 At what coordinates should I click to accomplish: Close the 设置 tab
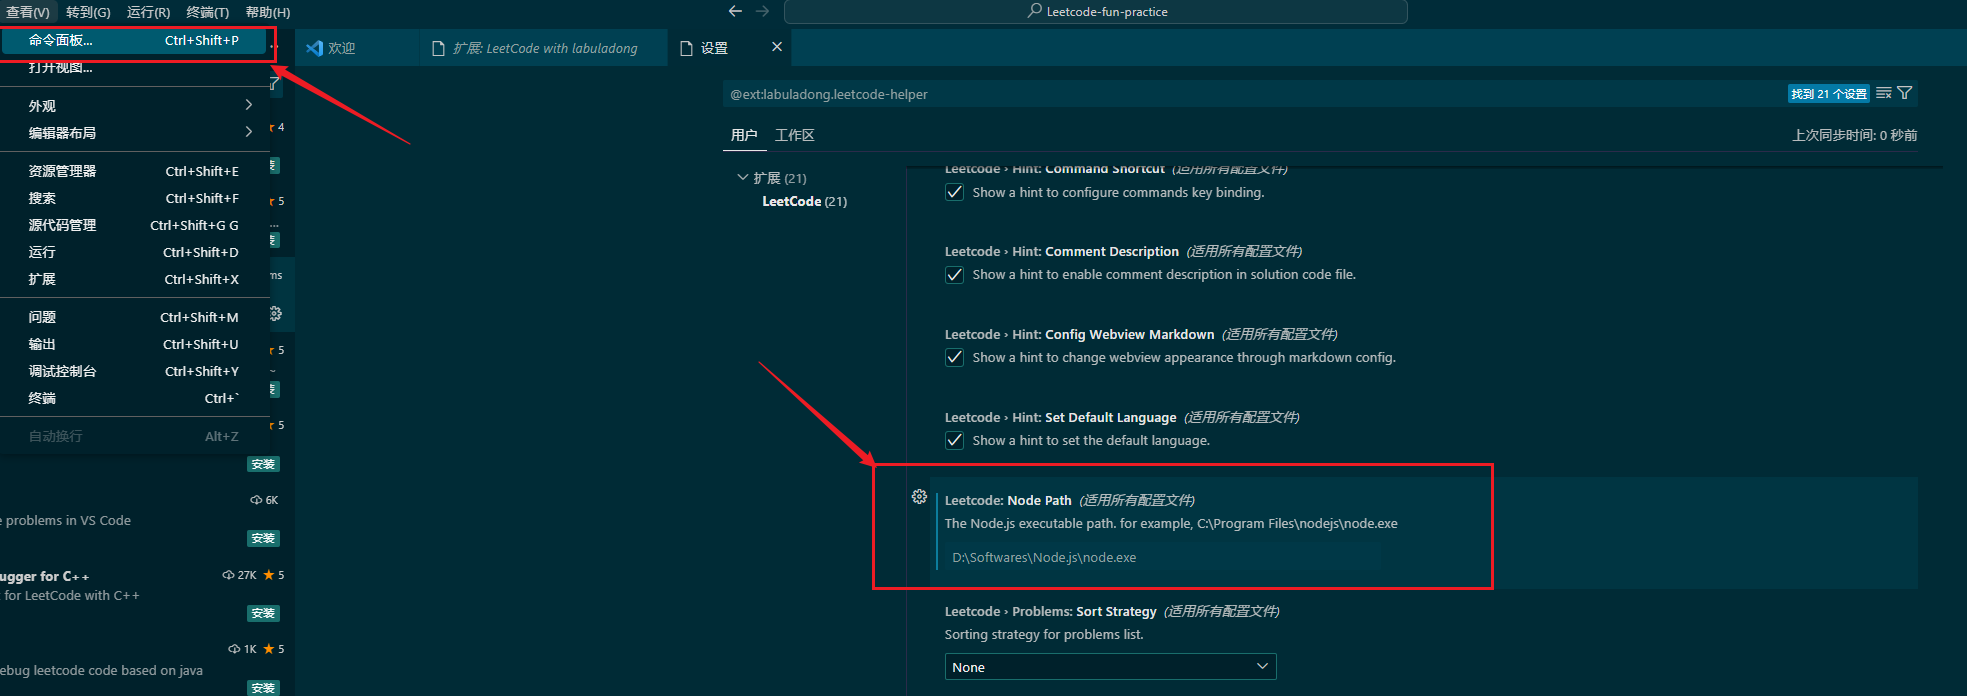pos(777,47)
